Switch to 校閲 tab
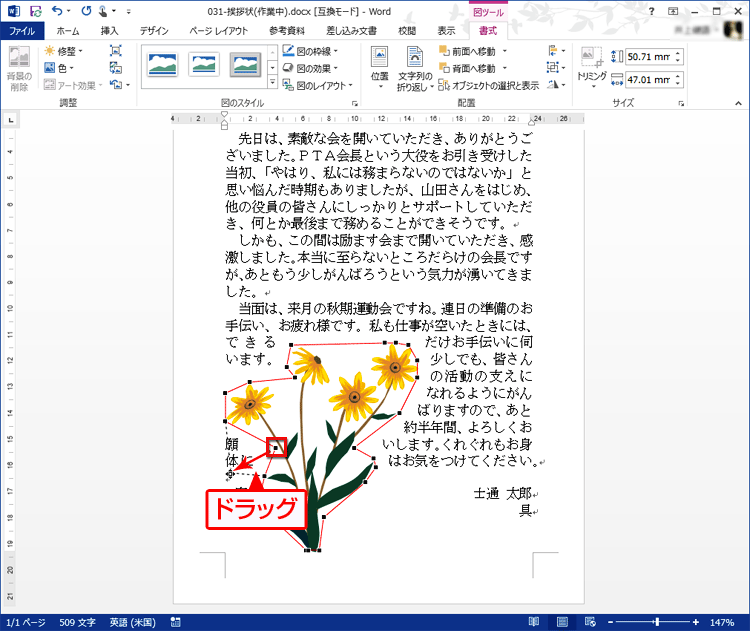 [407, 31]
